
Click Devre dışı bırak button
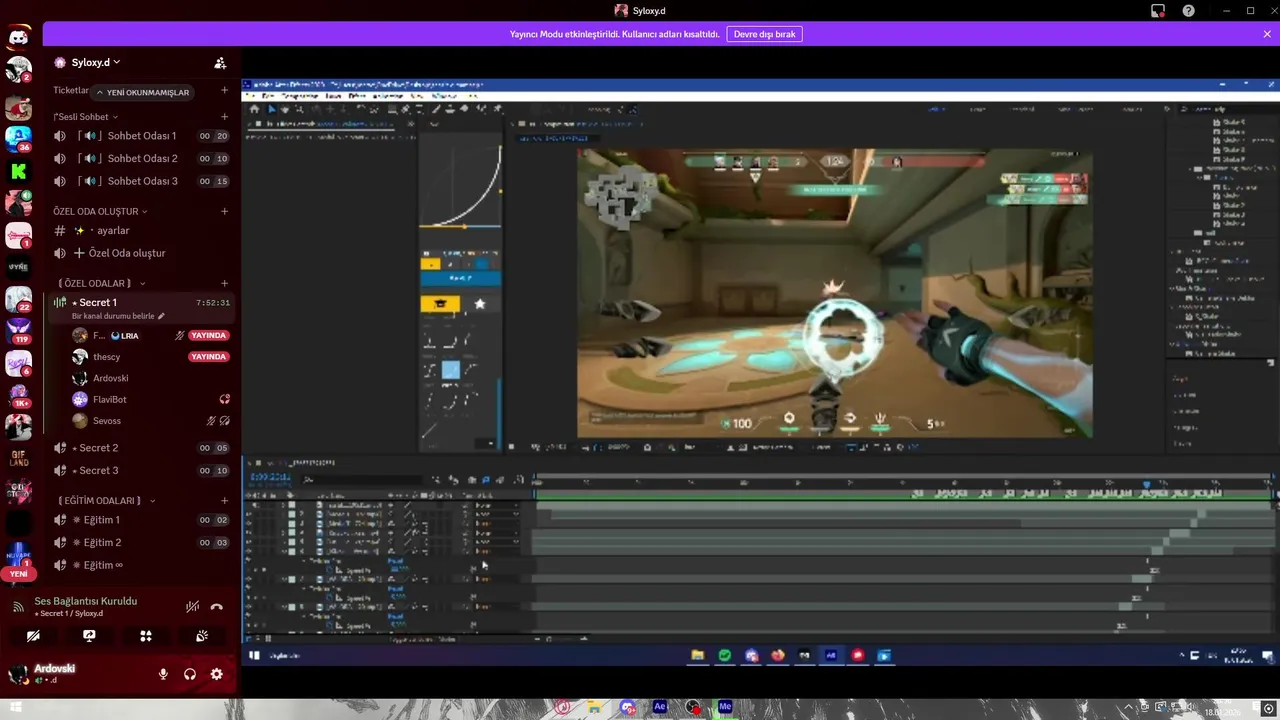click(x=764, y=34)
